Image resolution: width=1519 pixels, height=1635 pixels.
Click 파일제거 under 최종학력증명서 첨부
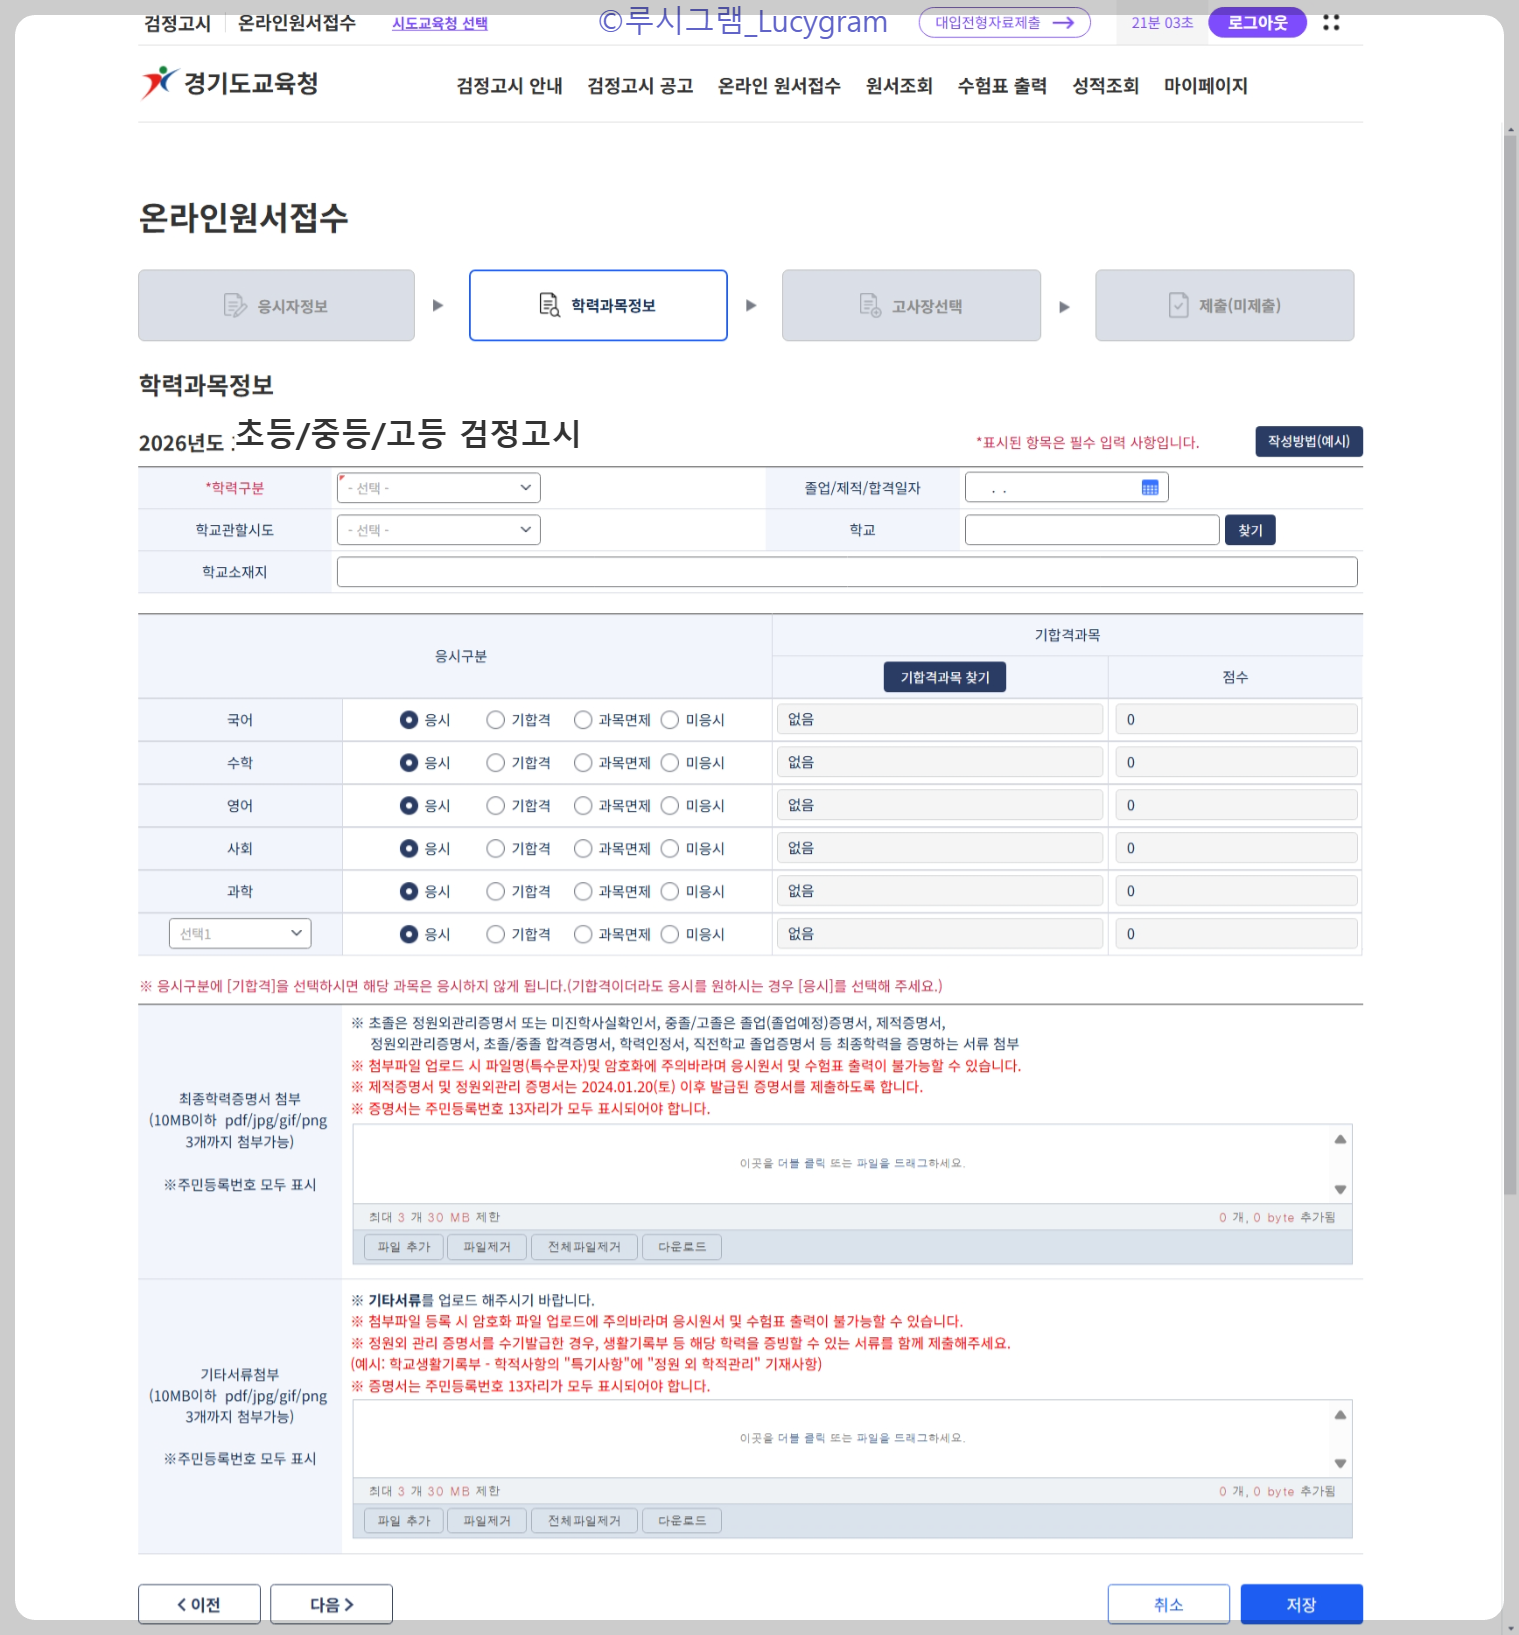(487, 1247)
